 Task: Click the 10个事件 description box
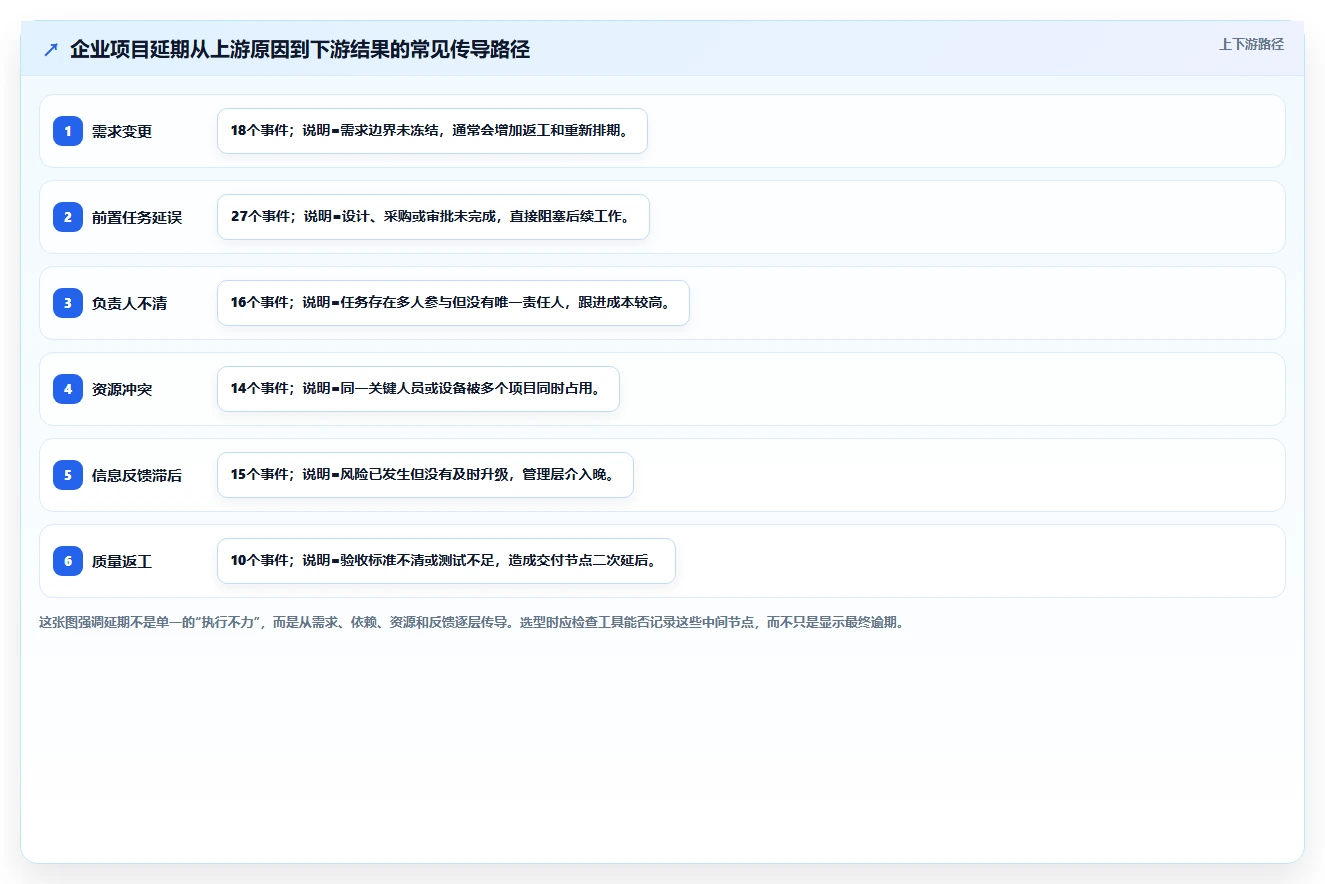tap(446, 561)
